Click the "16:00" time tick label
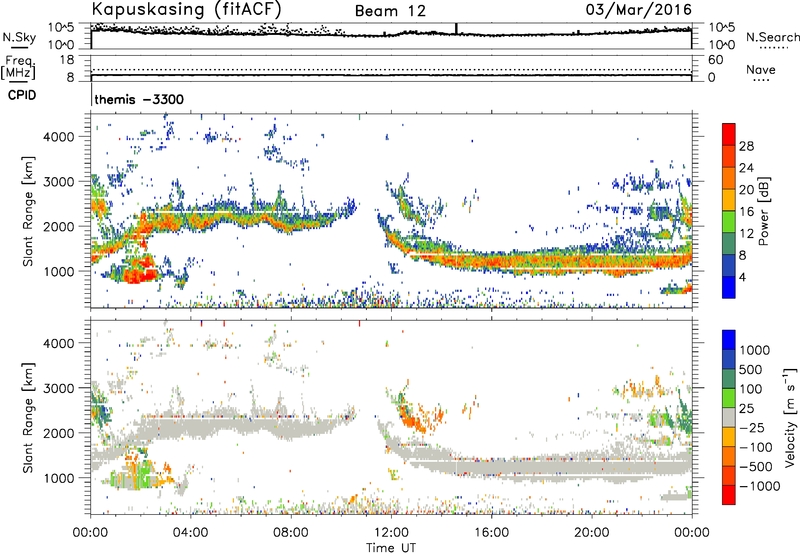Screen dimensions: 800x554 491,533
